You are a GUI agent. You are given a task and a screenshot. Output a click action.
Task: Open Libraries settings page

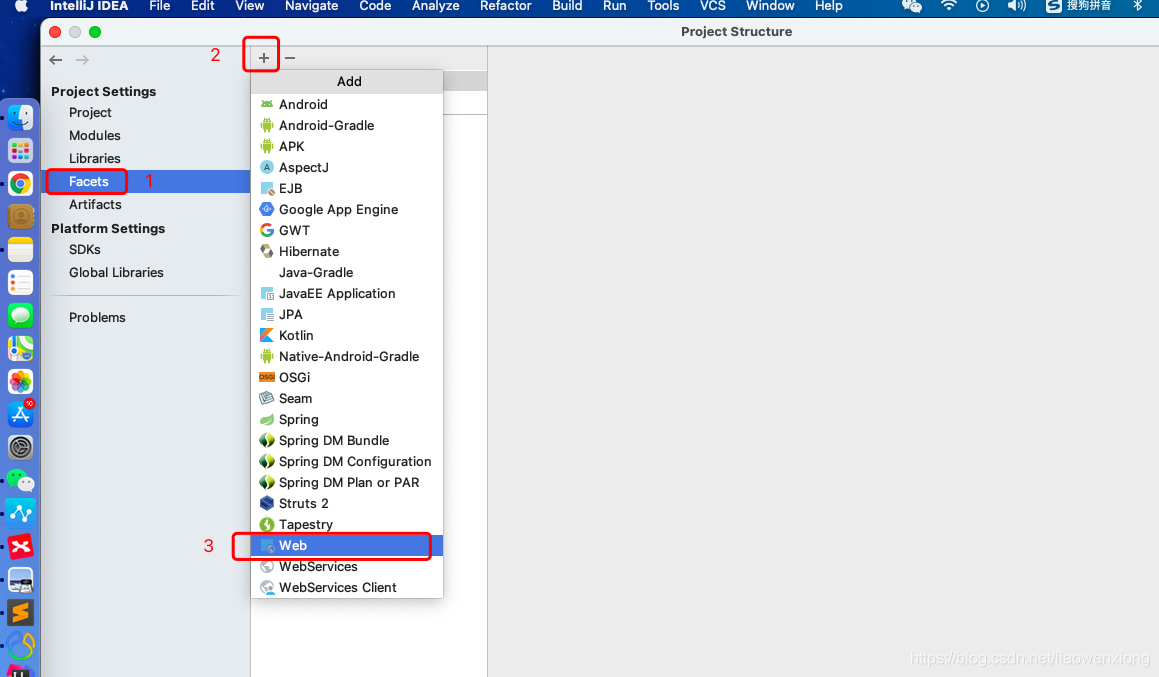95,158
